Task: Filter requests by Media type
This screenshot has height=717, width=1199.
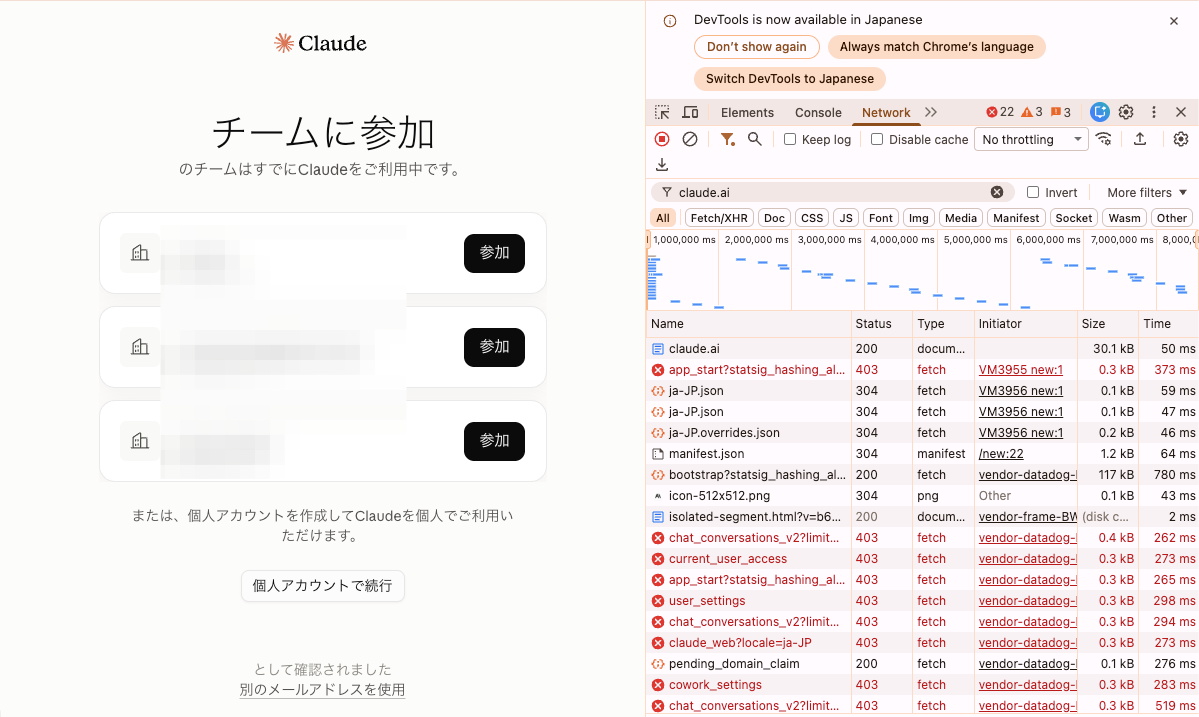Action: click(960, 218)
